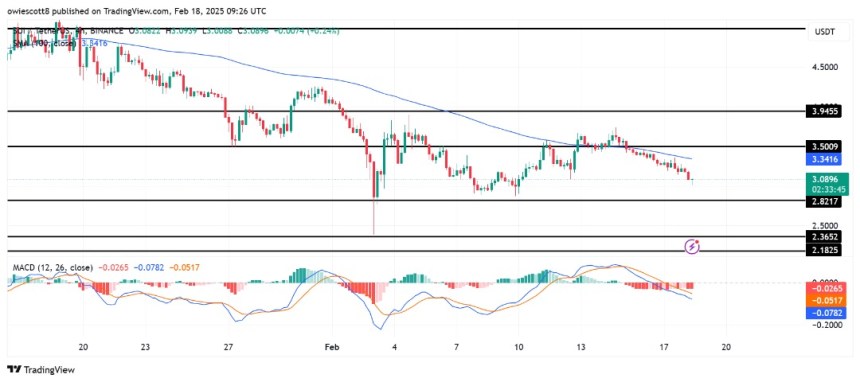Click the 3.9455 horizontal line price label

point(825,110)
